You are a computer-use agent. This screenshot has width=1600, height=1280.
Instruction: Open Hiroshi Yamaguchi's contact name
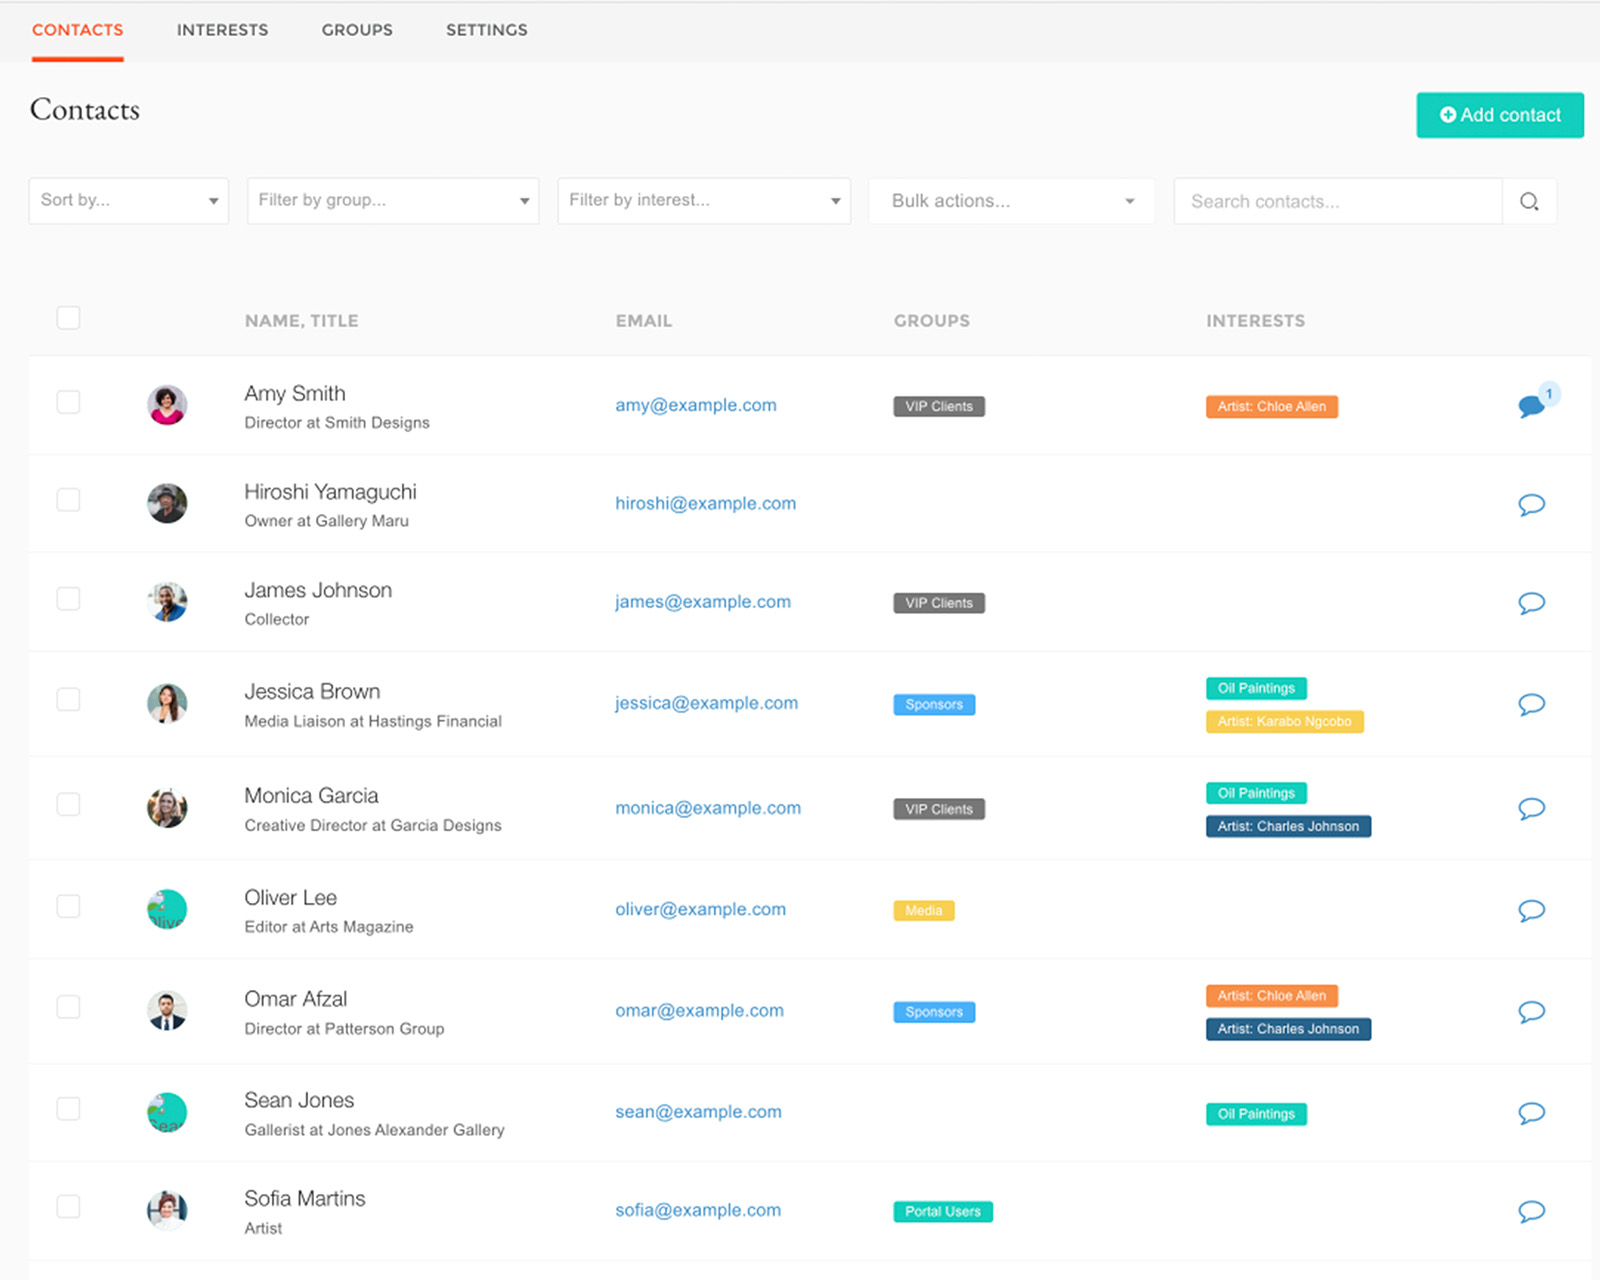pyautogui.click(x=331, y=492)
